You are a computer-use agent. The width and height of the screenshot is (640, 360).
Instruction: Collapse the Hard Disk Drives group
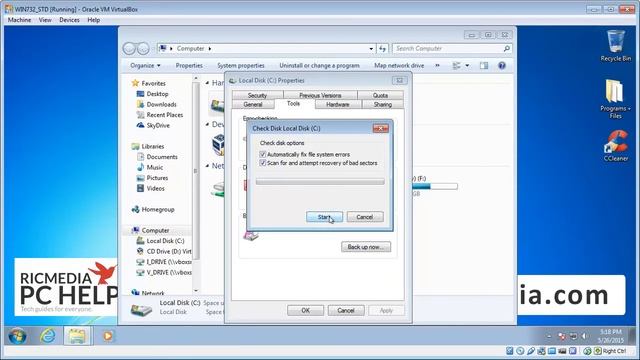(x=207, y=83)
